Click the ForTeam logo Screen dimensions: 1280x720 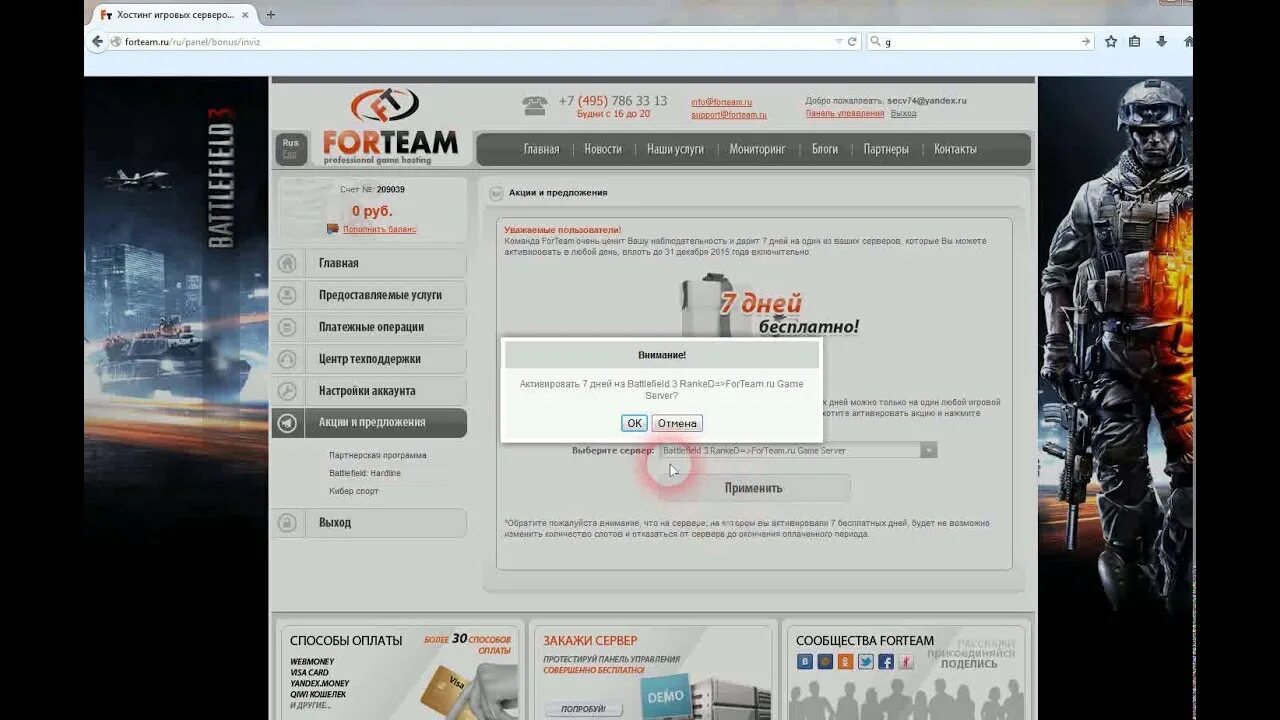390,127
